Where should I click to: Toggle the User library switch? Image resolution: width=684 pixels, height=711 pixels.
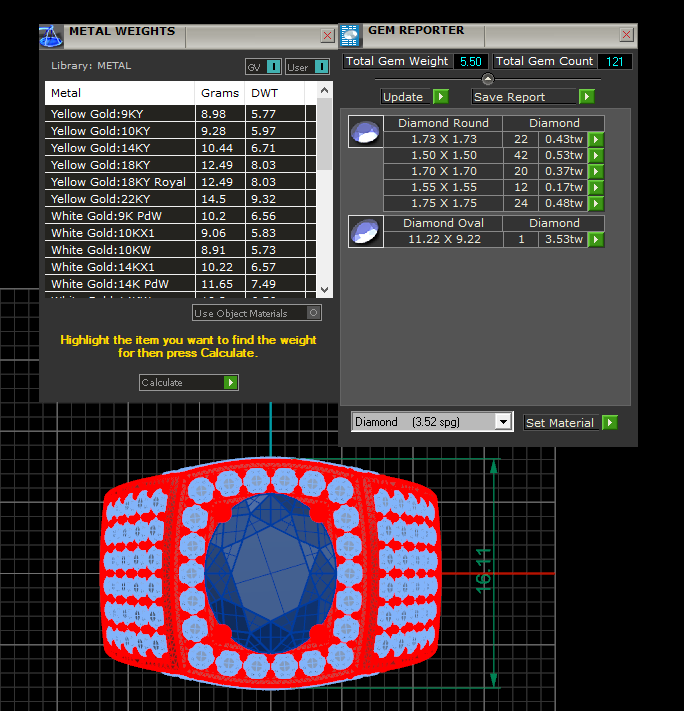coord(321,67)
